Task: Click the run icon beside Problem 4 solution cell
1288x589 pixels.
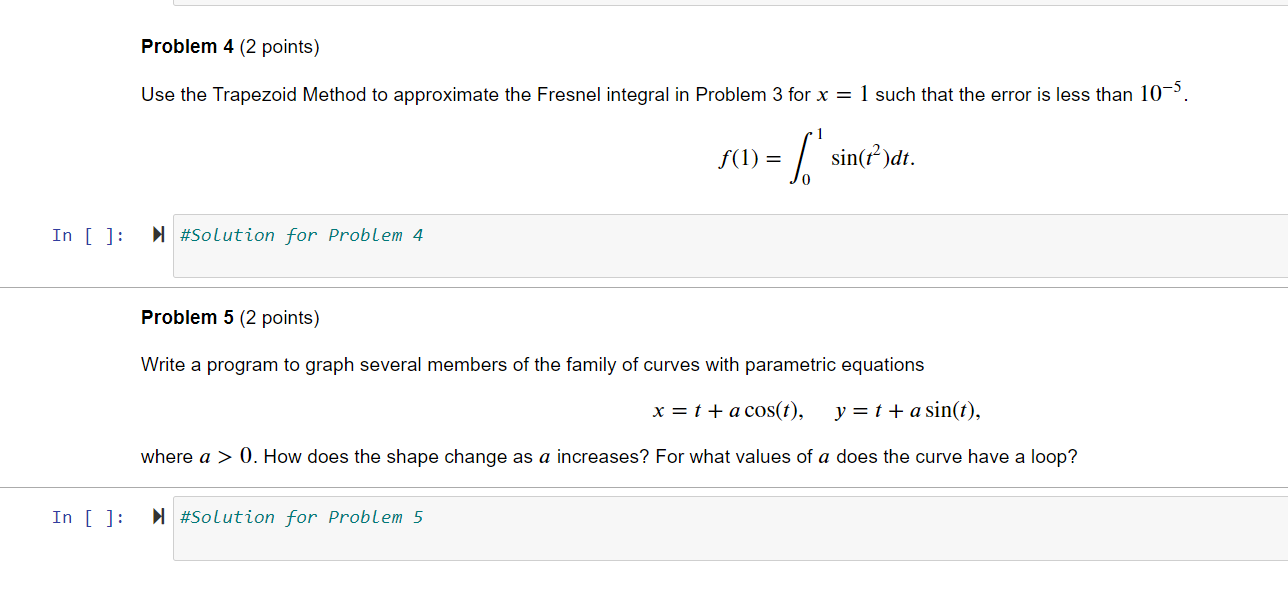Action: click(158, 234)
